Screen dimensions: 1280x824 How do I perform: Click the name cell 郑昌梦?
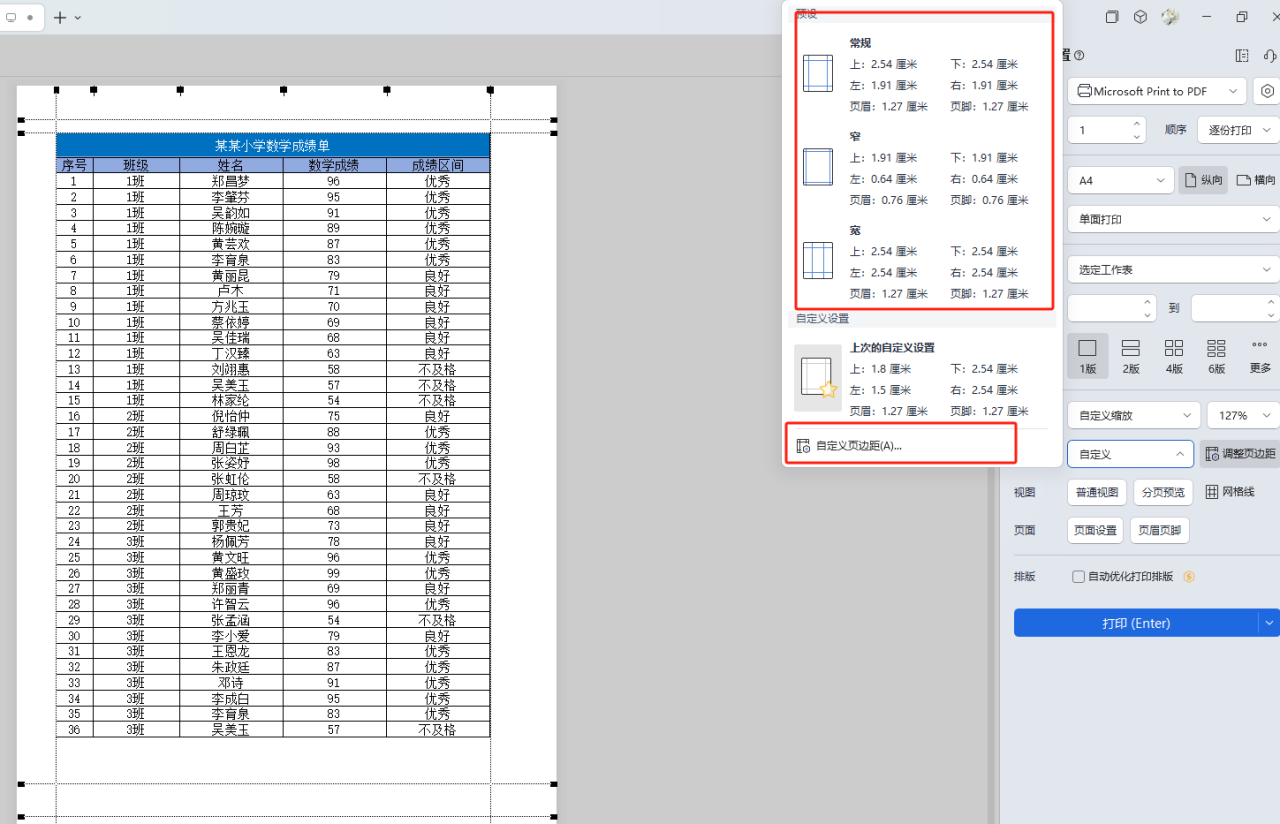[231, 181]
